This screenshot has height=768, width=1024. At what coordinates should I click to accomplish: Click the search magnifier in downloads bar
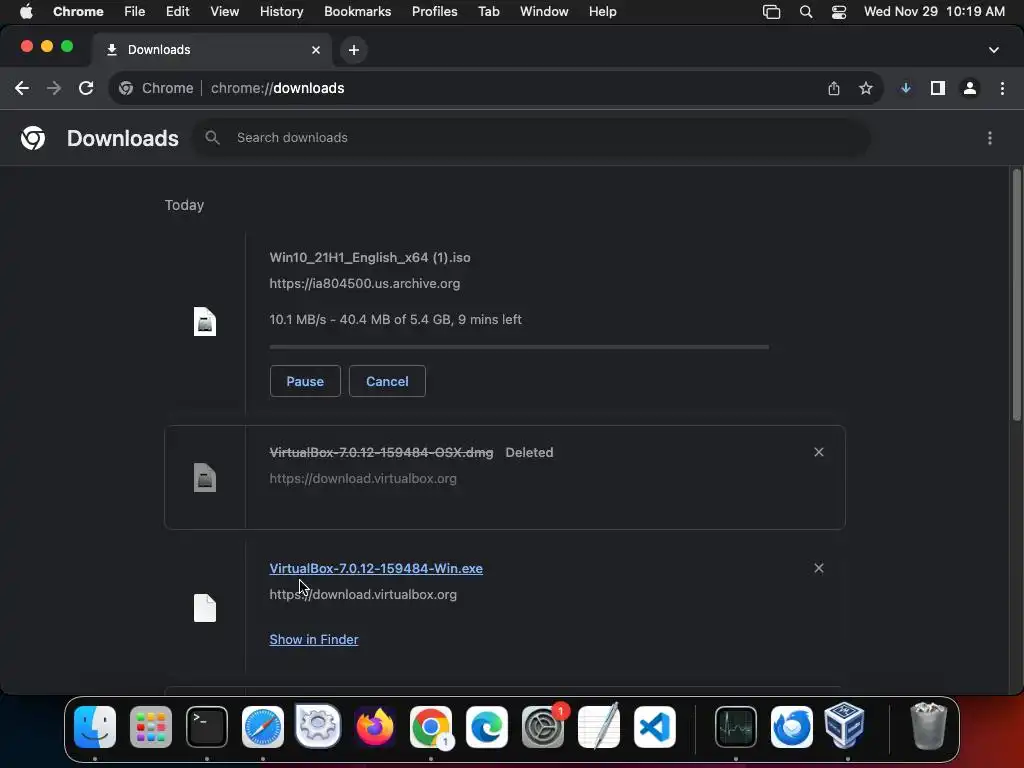[x=212, y=138]
